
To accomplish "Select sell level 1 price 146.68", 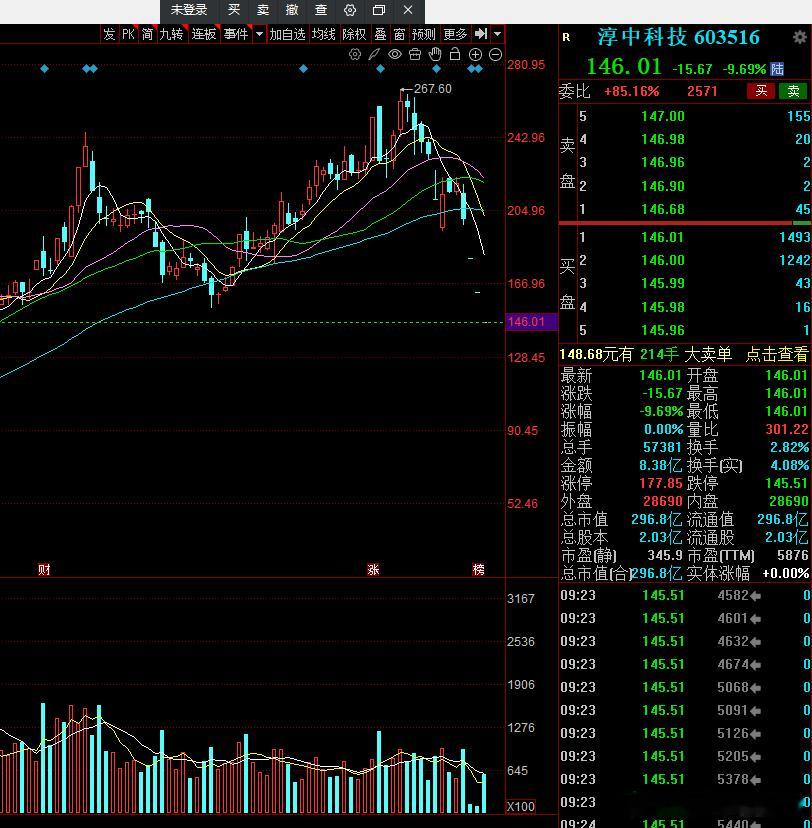I will 663,210.
